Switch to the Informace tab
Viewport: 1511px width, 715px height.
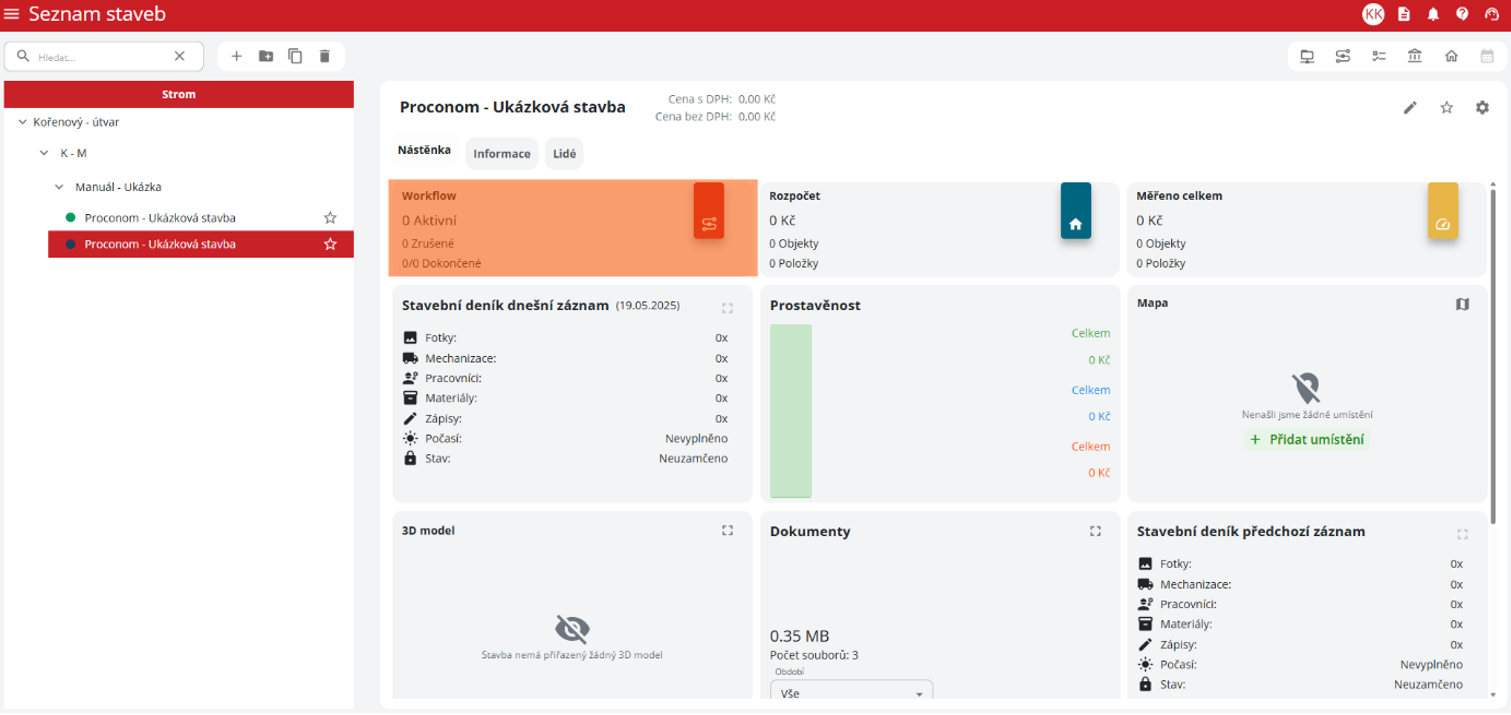coord(501,154)
